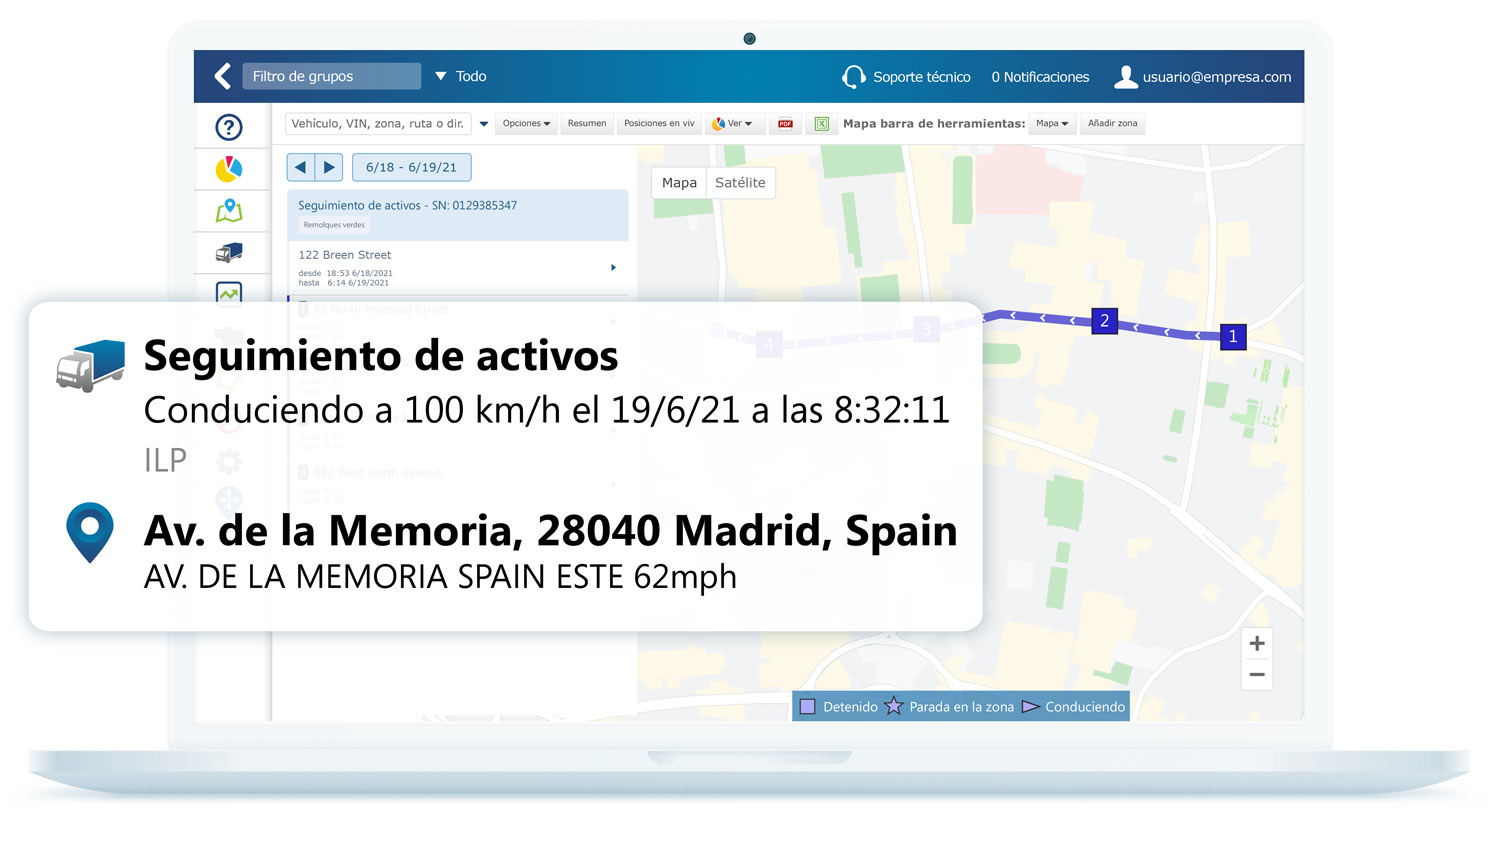The image size is (1496, 842).
Task: Click the Conduciendo arrow legend icon
Action: pyautogui.click(x=1031, y=707)
